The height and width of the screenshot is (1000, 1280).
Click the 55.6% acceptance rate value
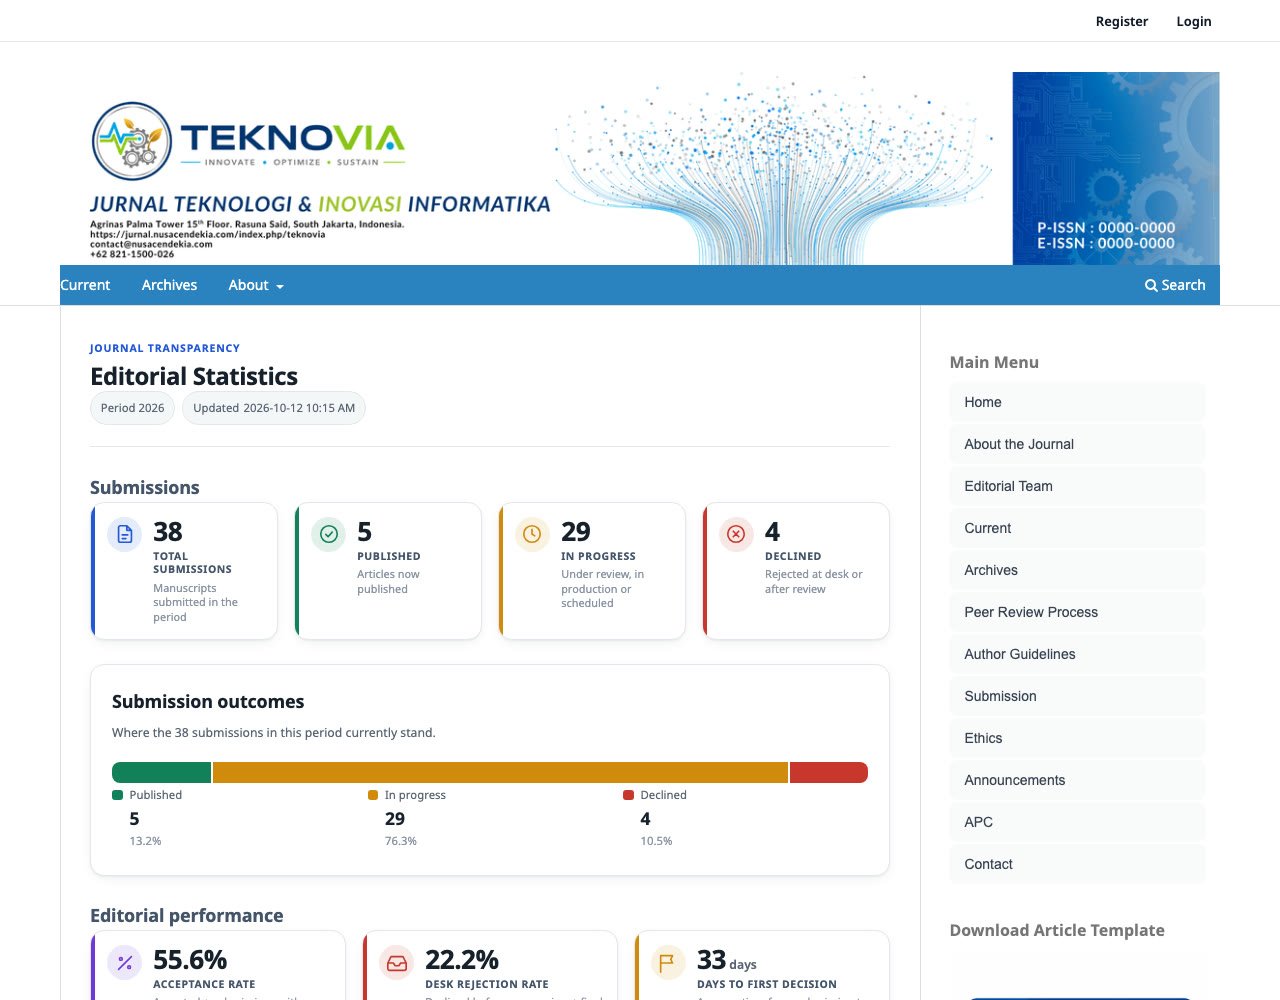point(190,960)
